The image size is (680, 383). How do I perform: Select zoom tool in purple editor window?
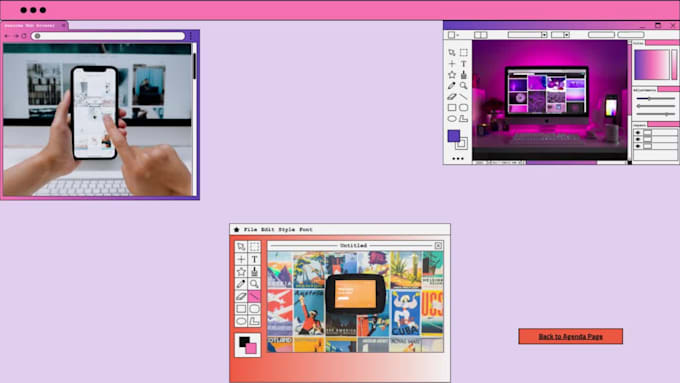pos(464,85)
